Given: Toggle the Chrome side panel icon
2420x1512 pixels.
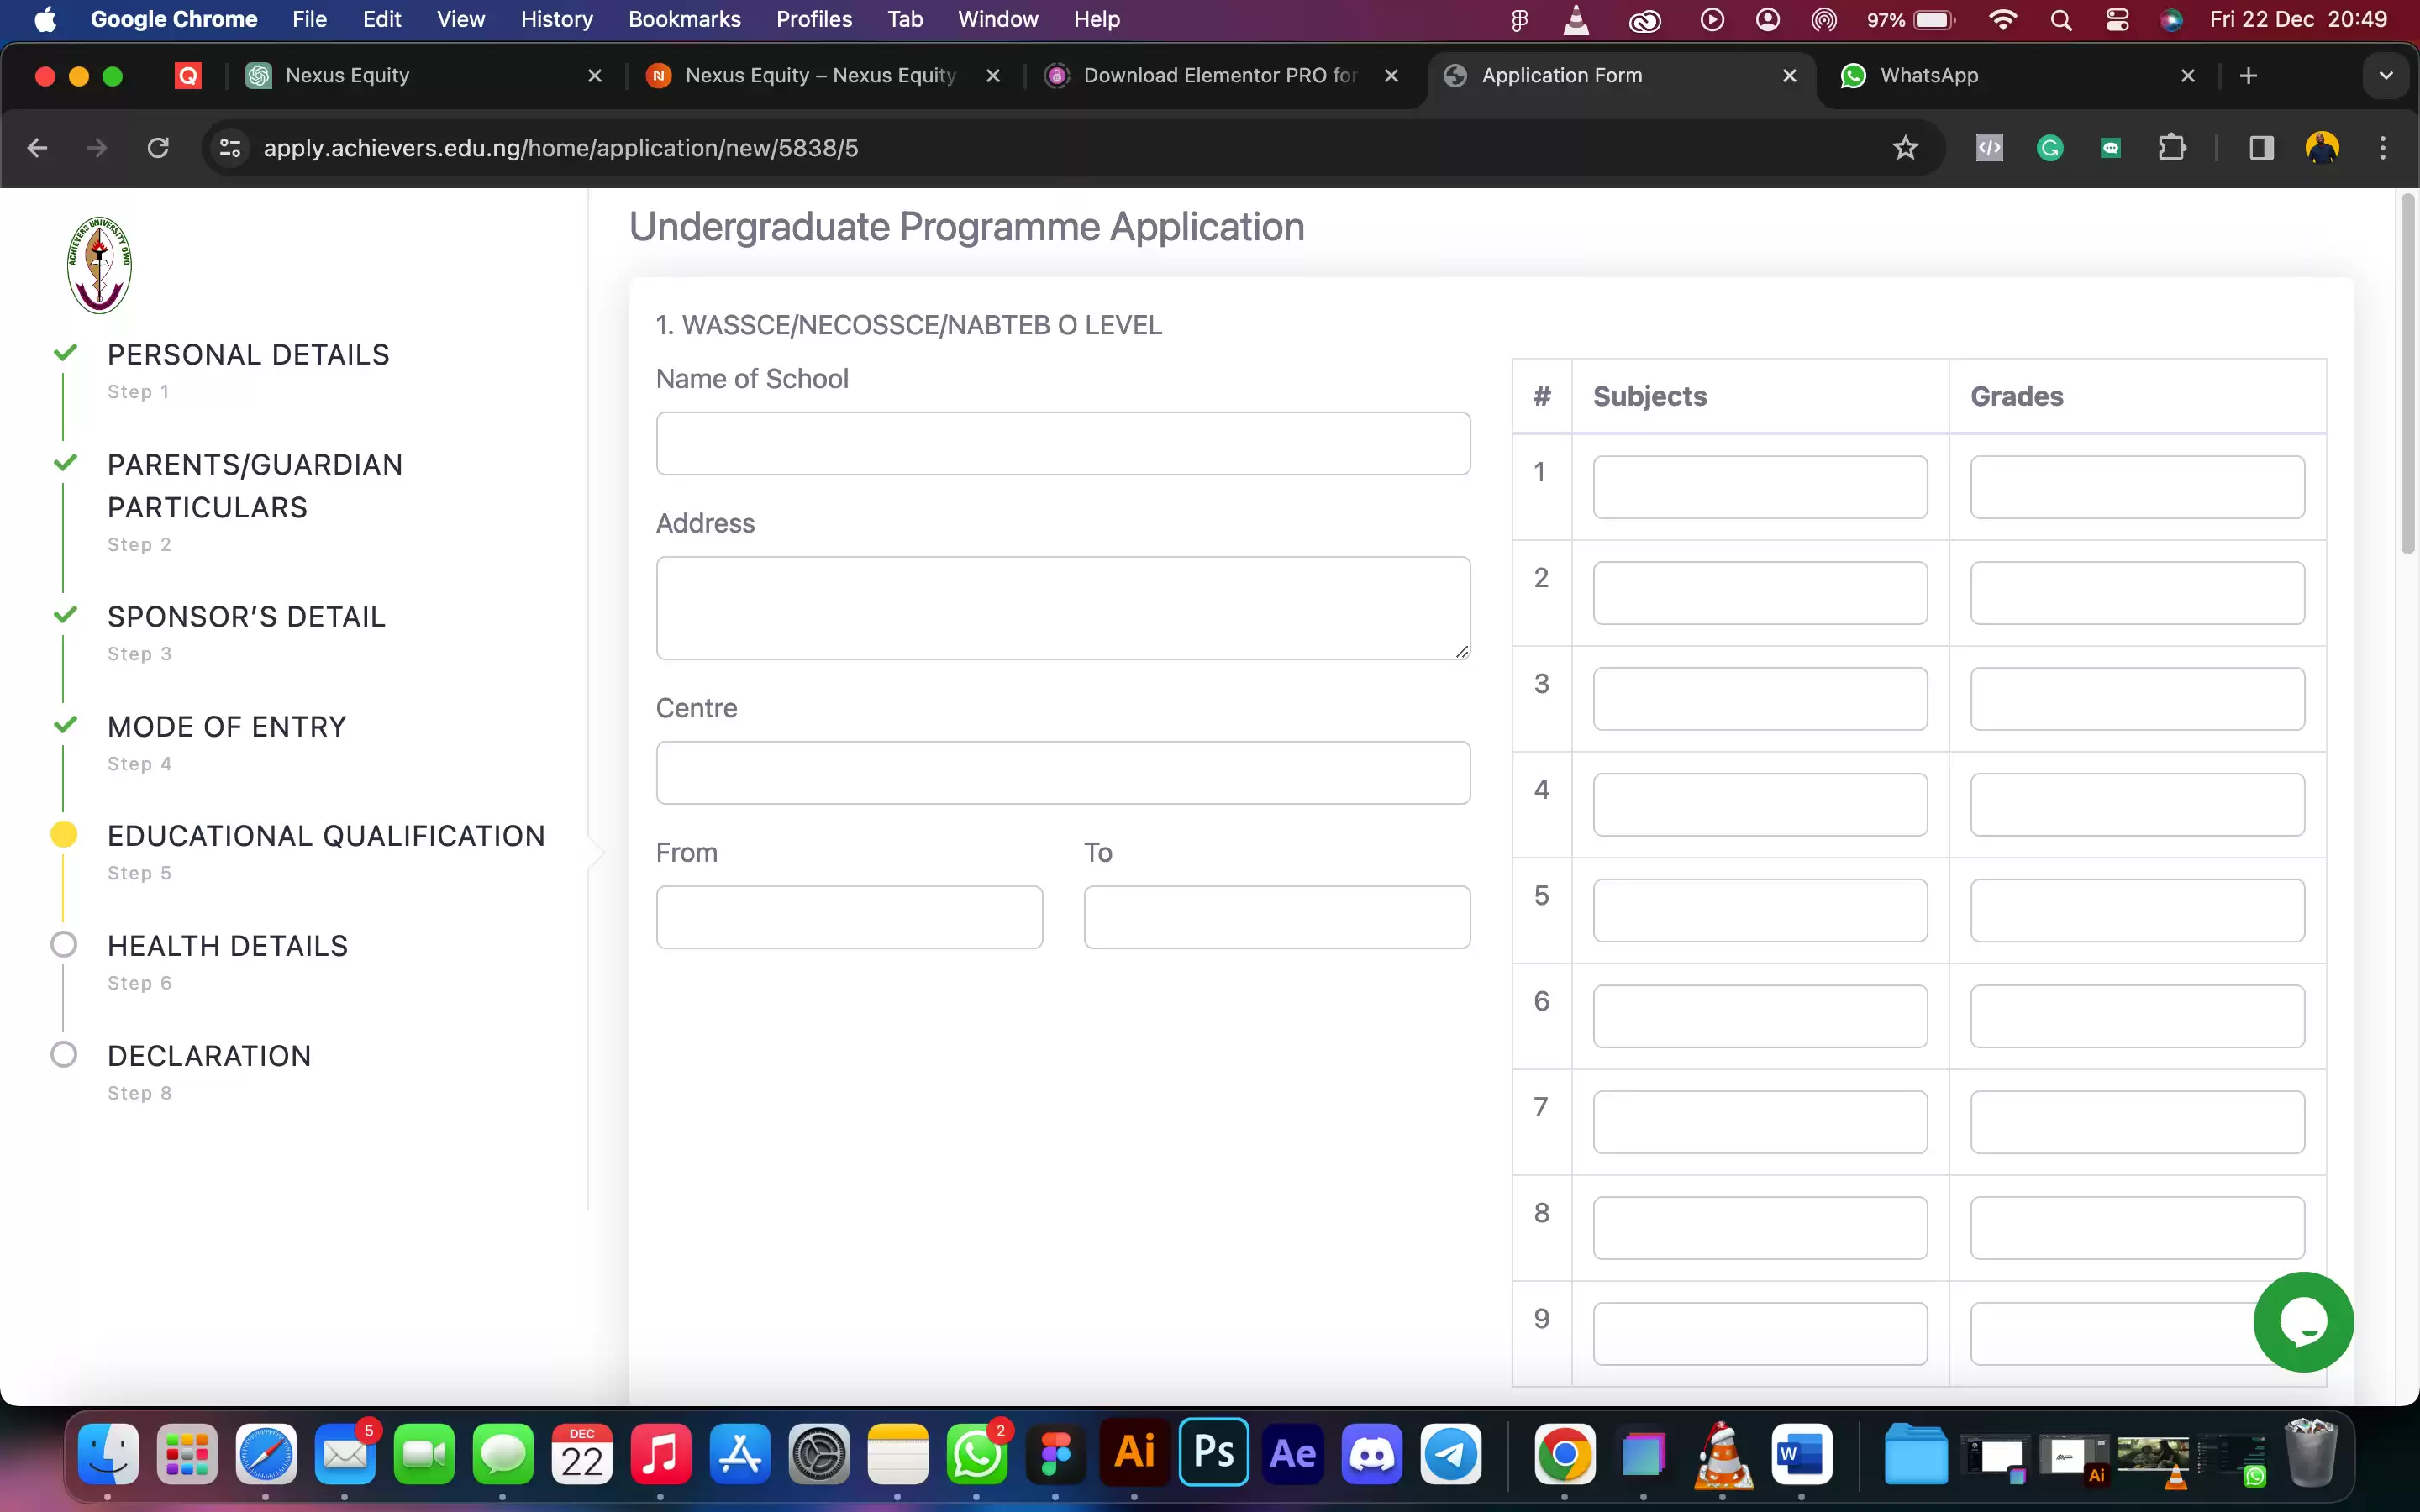Looking at the screenshot, I should coord(2261,148).
